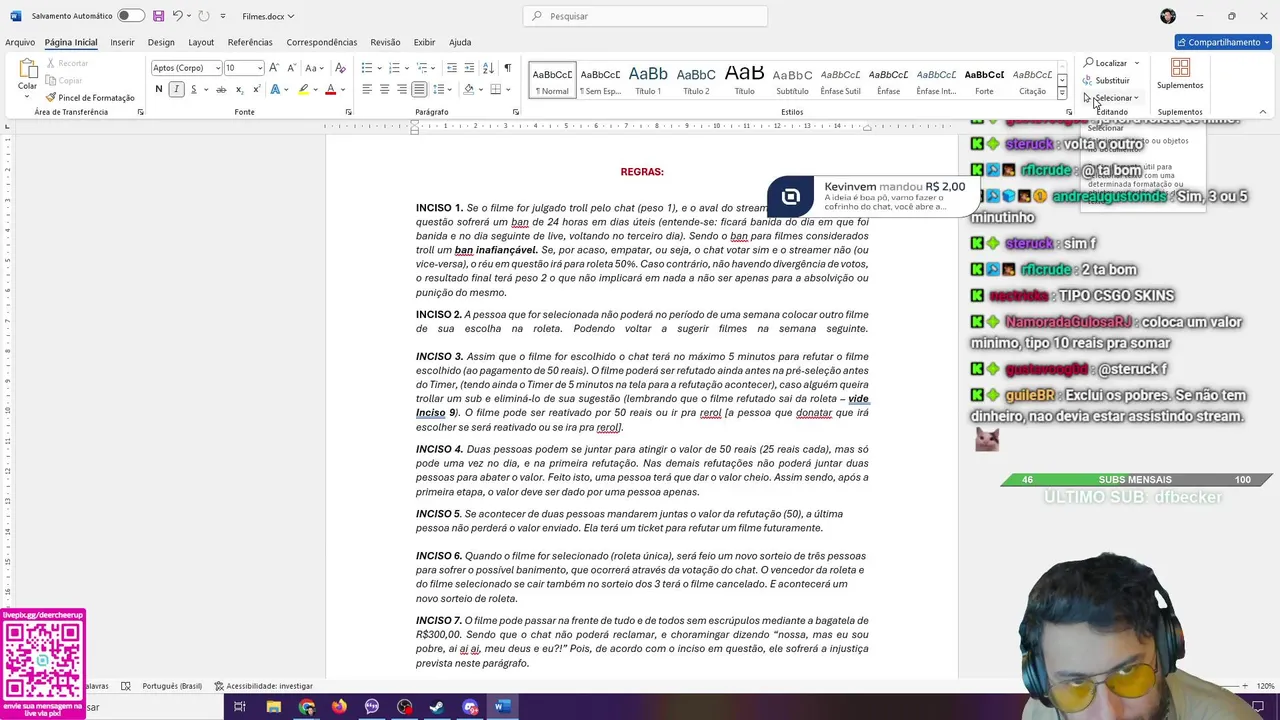Apply the Título 2 style
This screenshot has height=720, width=1280.
click(x=696, y=80)
